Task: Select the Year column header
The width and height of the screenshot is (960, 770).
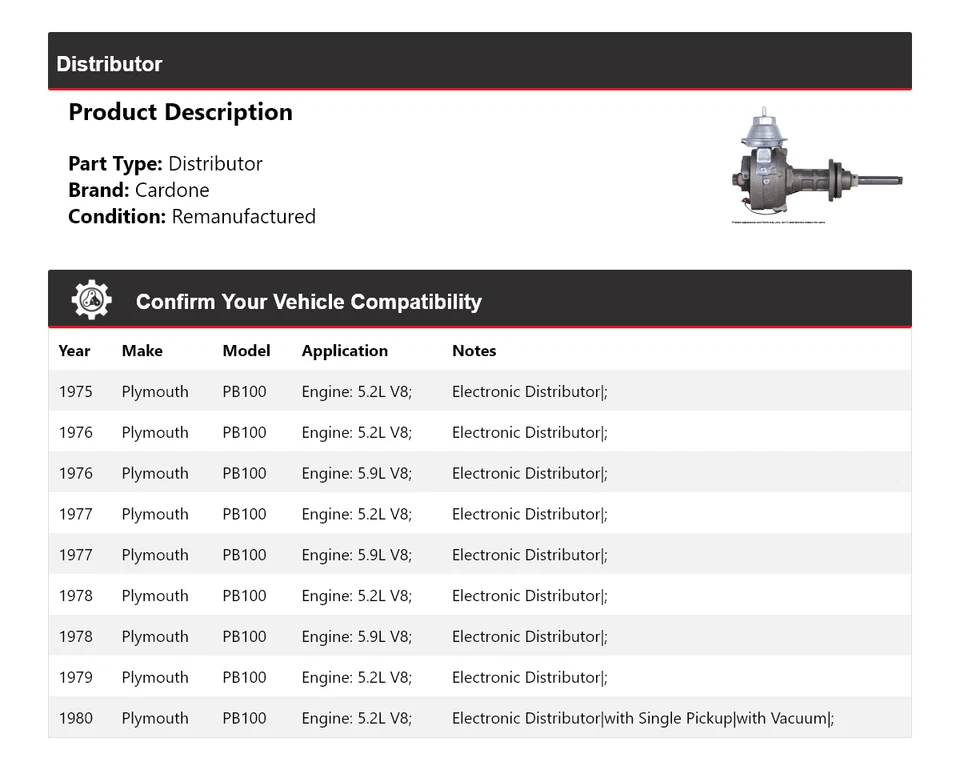Action: pos(74,351)
